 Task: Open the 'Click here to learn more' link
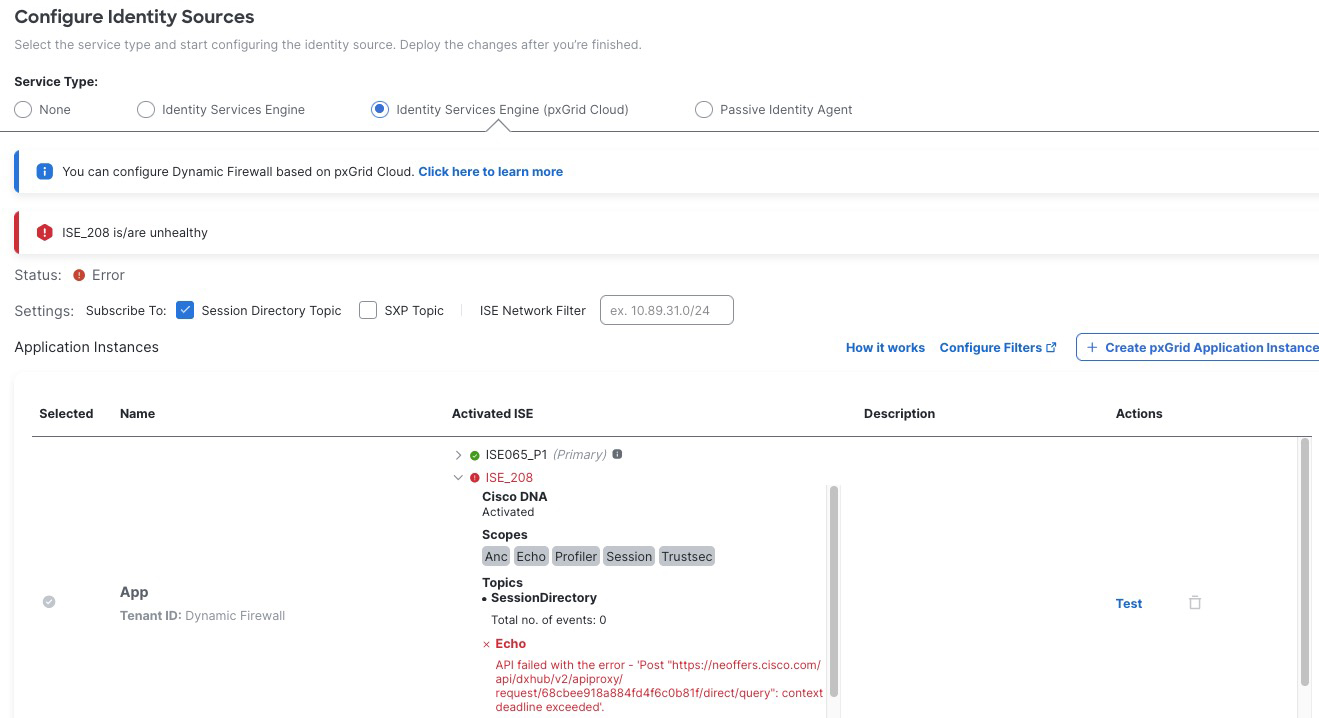coord(490,172)
